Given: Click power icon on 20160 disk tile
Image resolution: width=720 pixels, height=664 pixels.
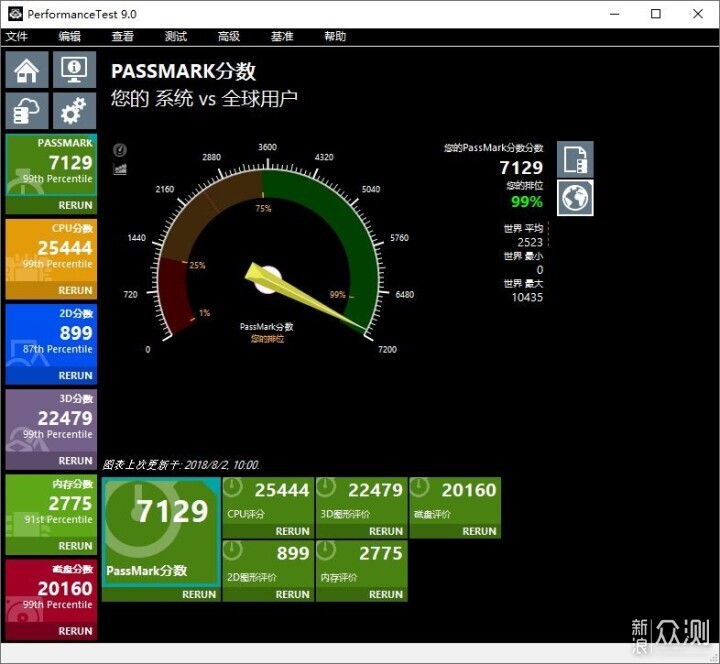Looking at the screenshot, I should click(419, 487).
